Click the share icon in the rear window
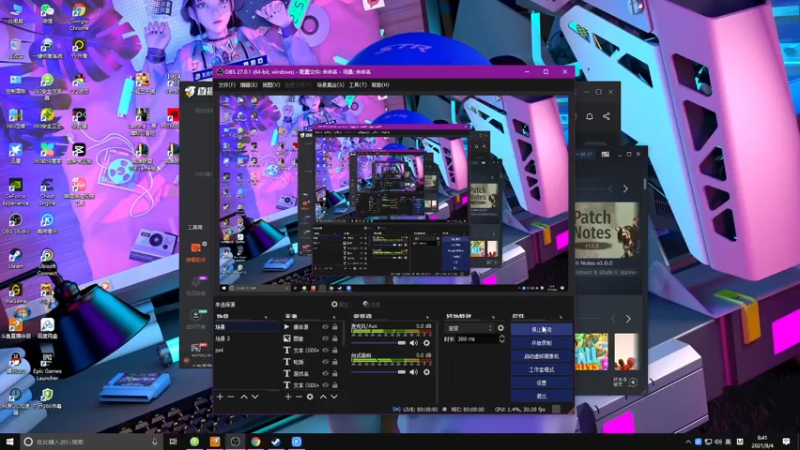Viewport: 800px width, 450px height. (606, 116)
